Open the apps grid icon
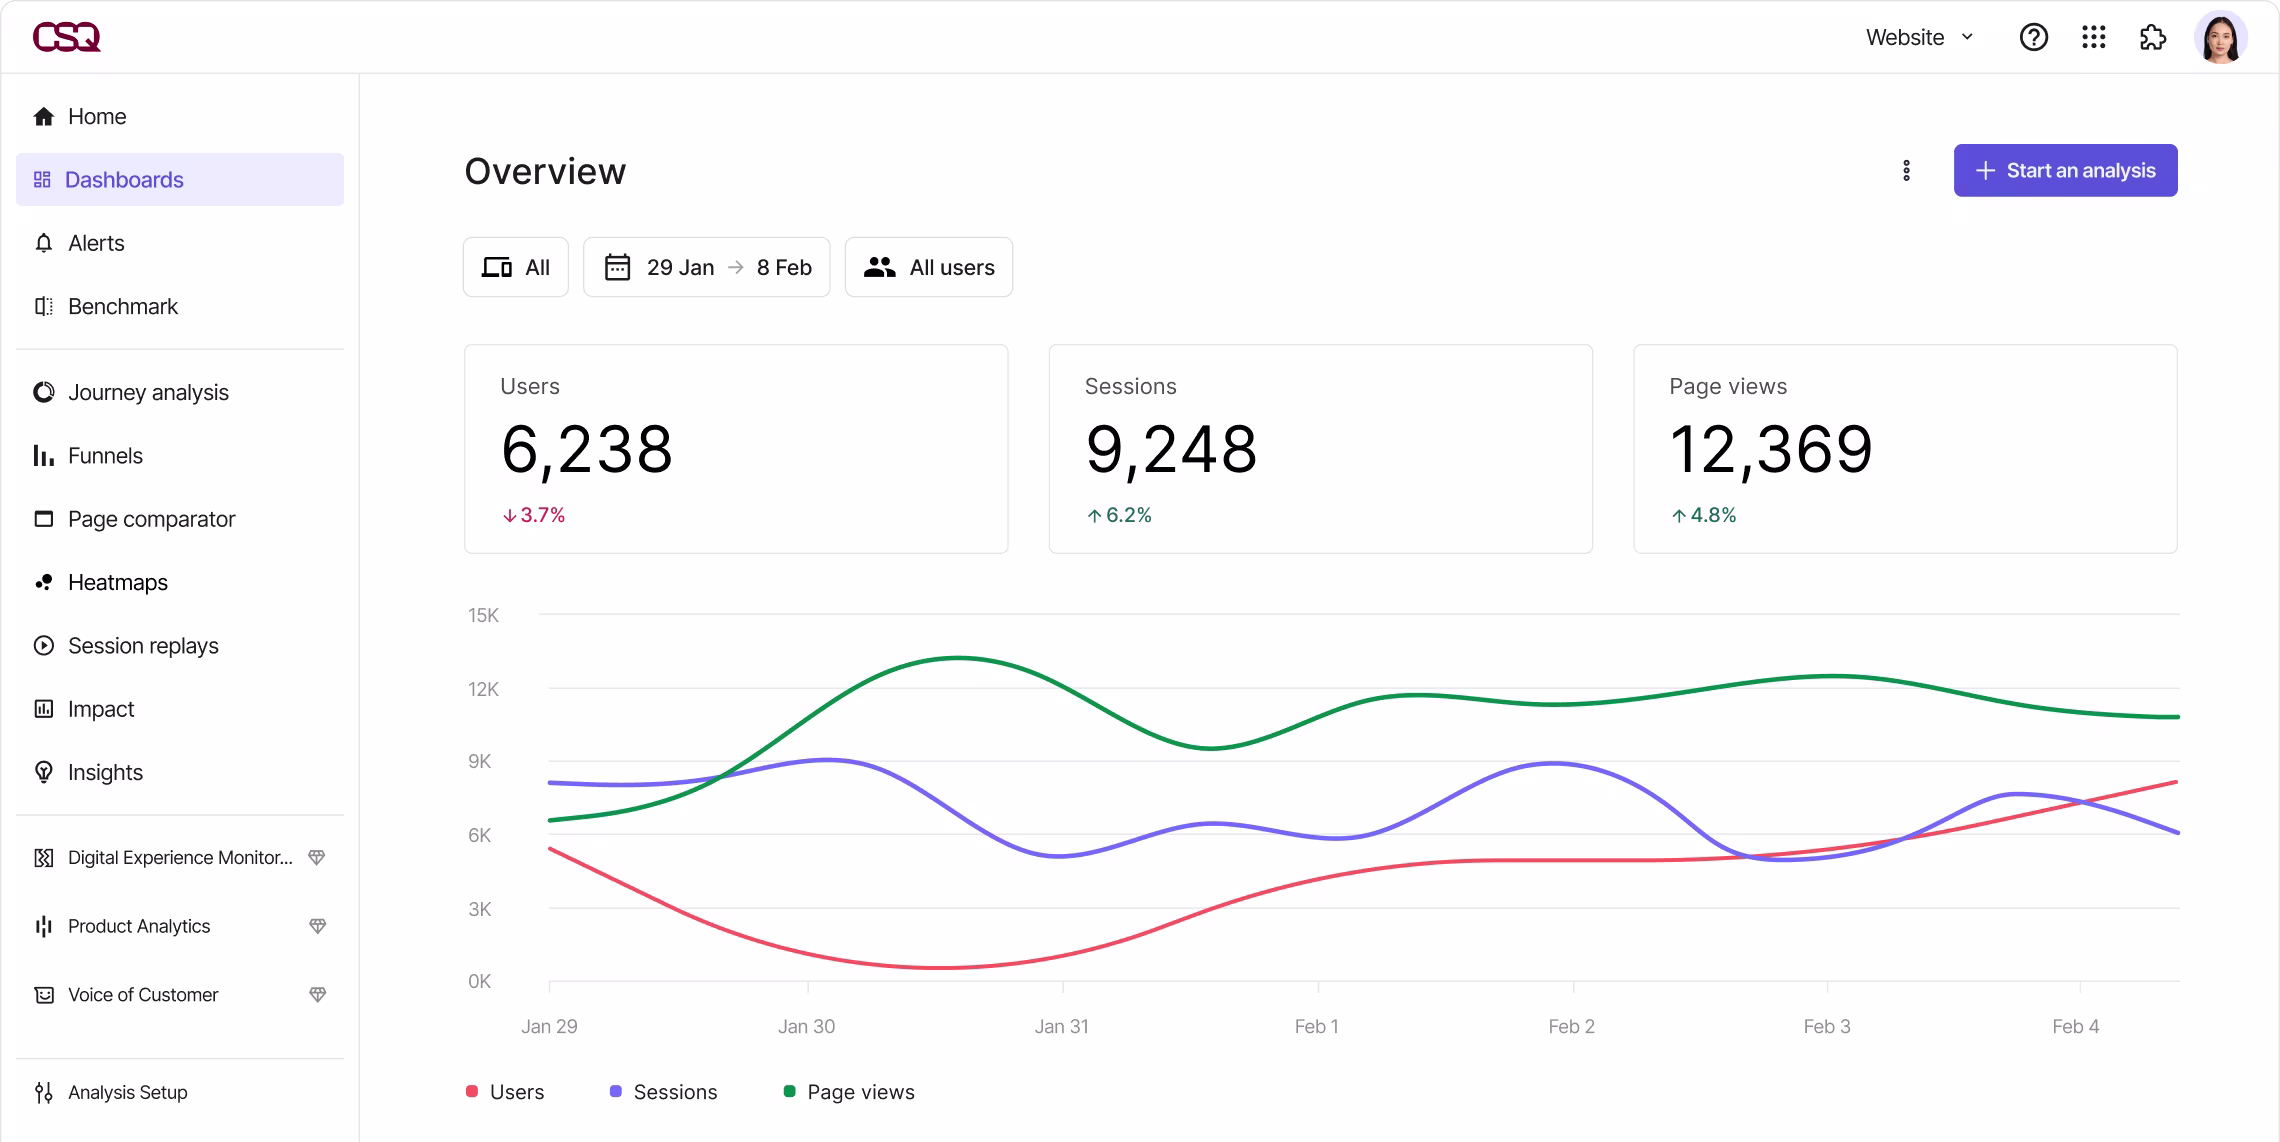This screenshot has width=2280, height=1142. (2093, 37)
